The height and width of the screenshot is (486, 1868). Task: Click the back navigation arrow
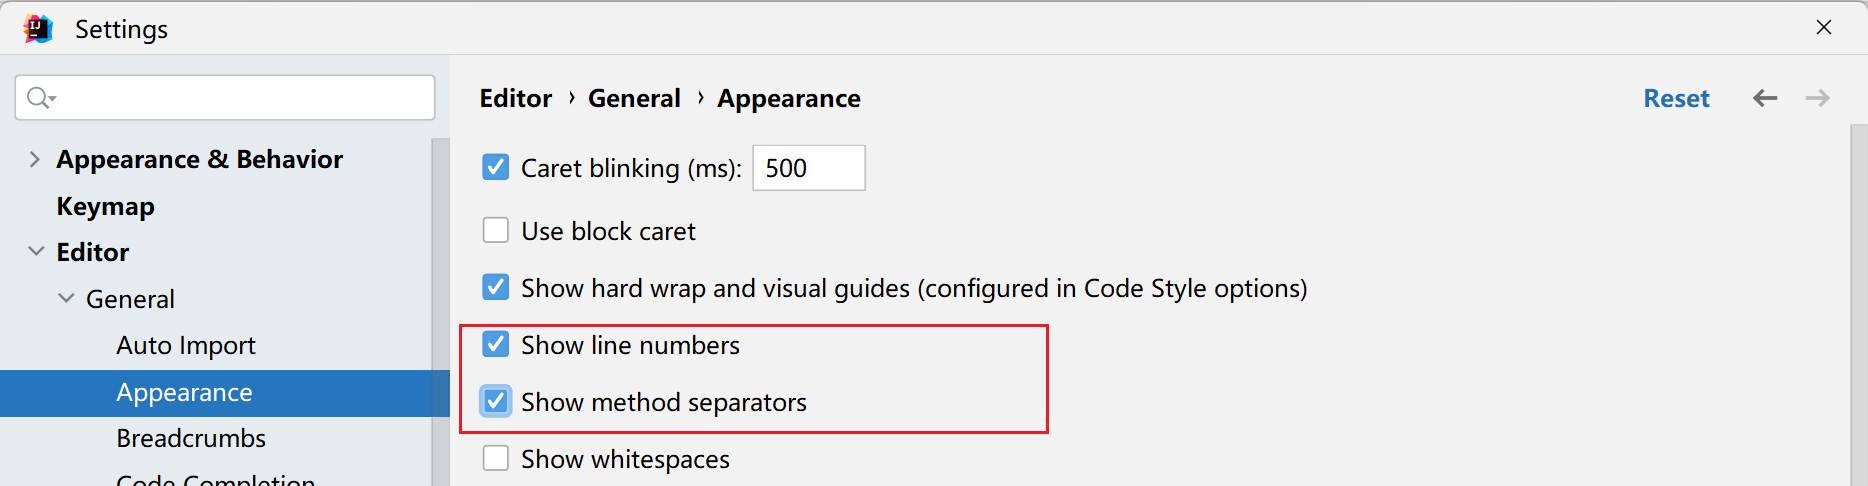pyautogui.click(x=1765, y=98)
